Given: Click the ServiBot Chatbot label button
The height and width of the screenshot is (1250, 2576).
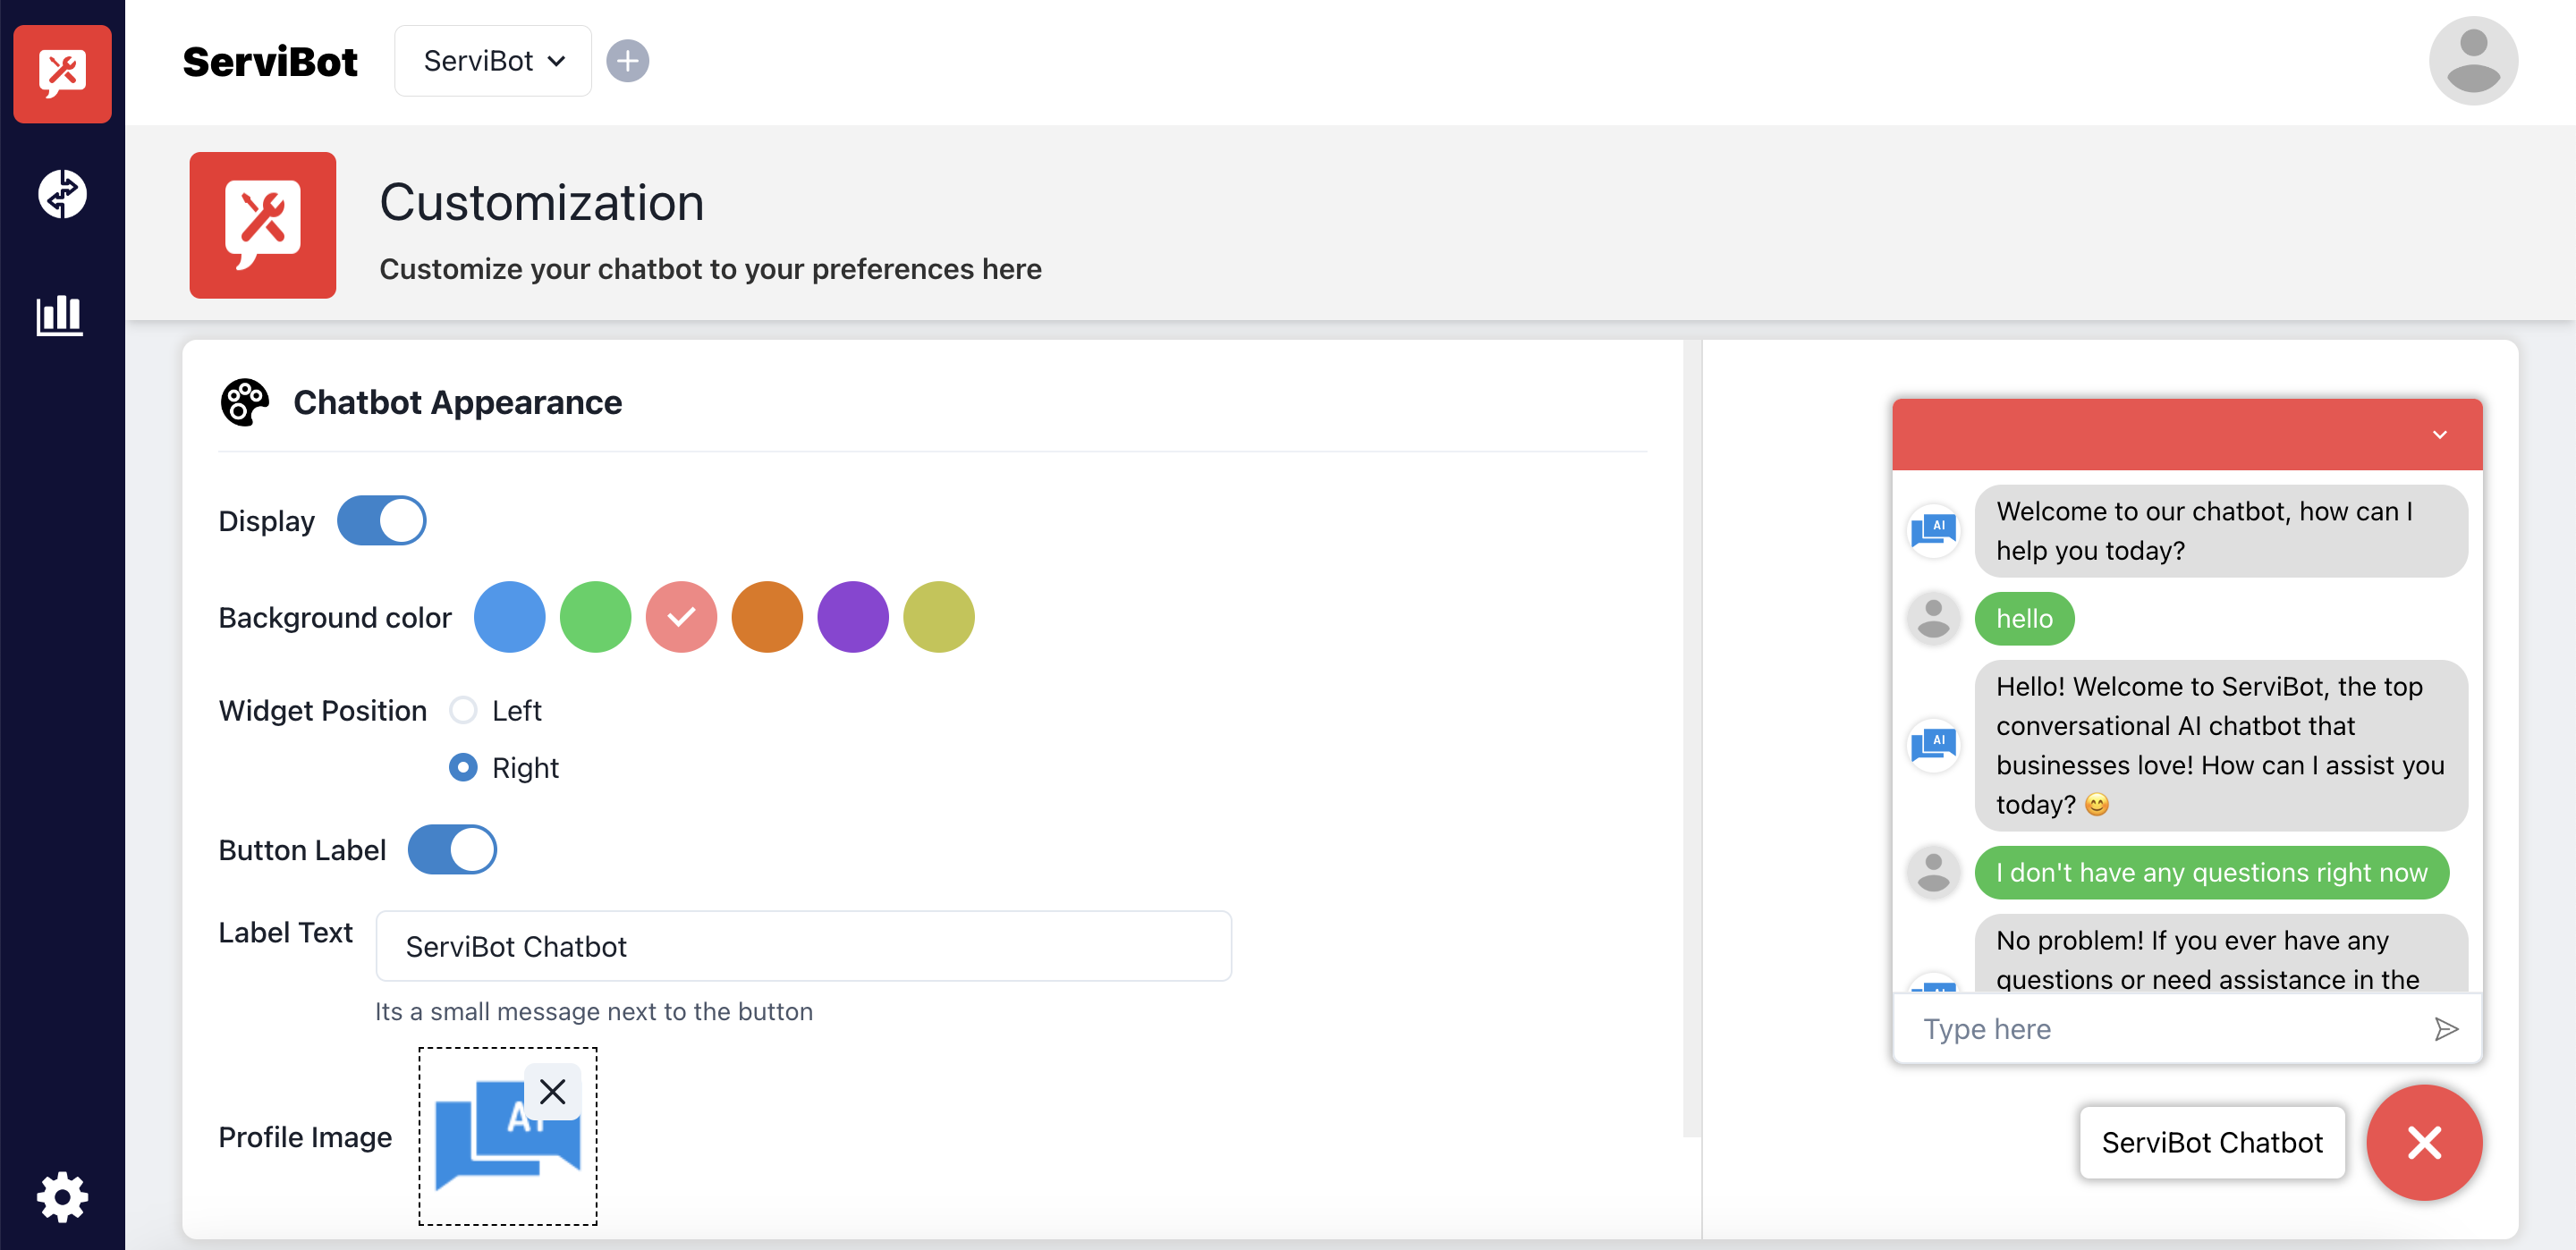Looking at the screenshot, I should (x=2211, y=1142).
